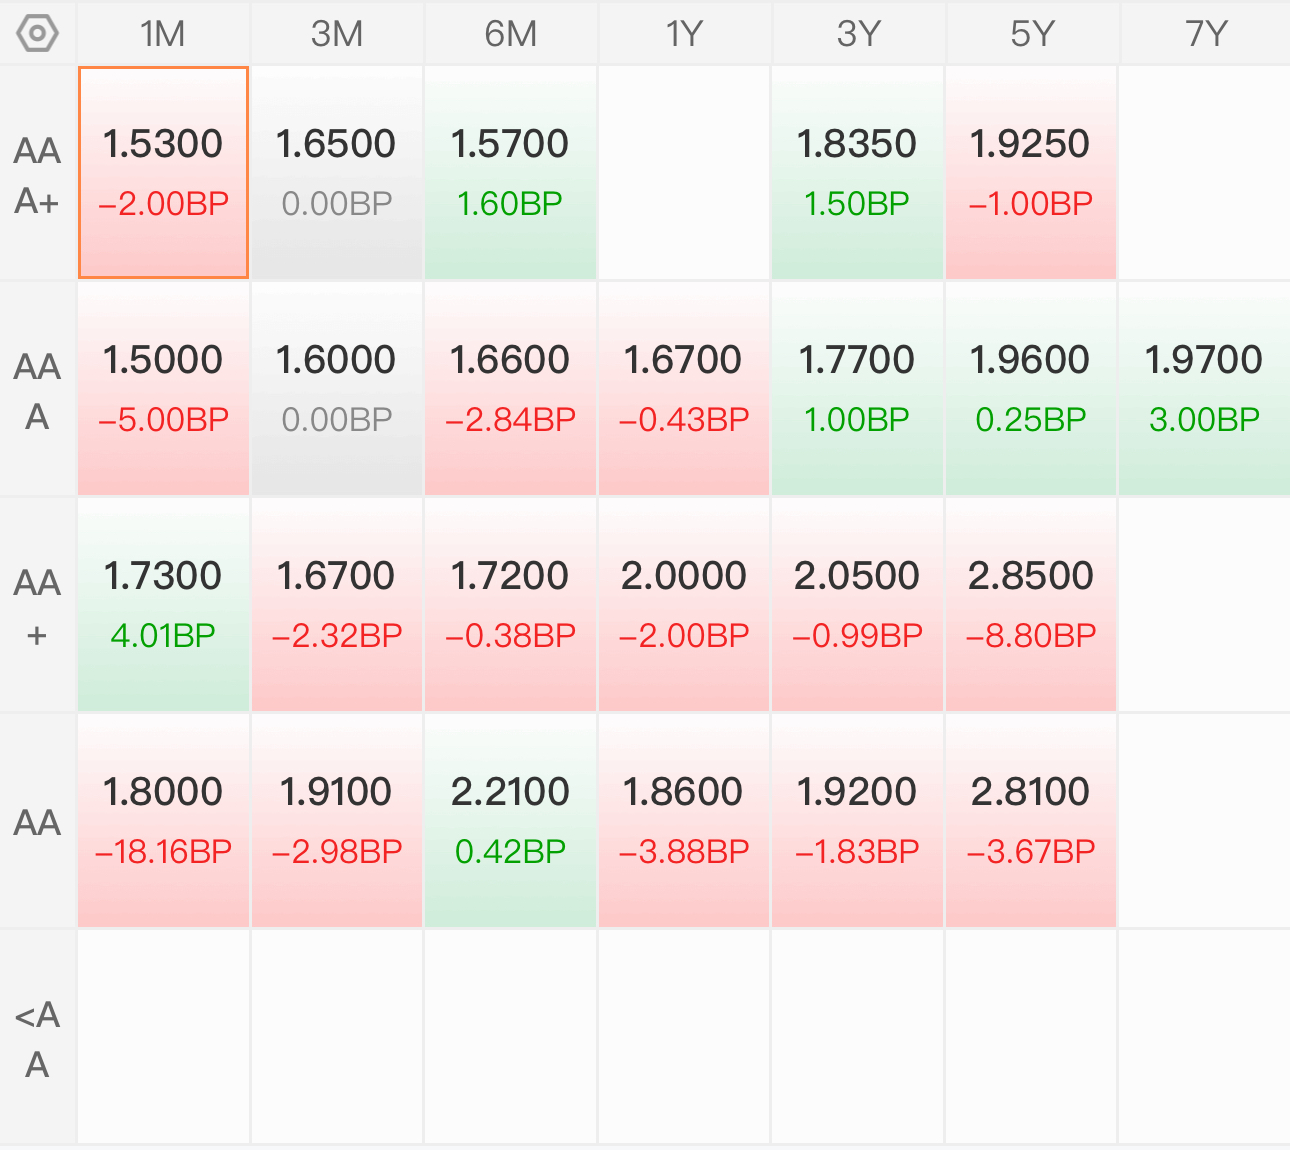The image size is (1290, 1150).
Task: Open the AAA 7Y cell showing 1.9700
Action: tap(1205, 389)
